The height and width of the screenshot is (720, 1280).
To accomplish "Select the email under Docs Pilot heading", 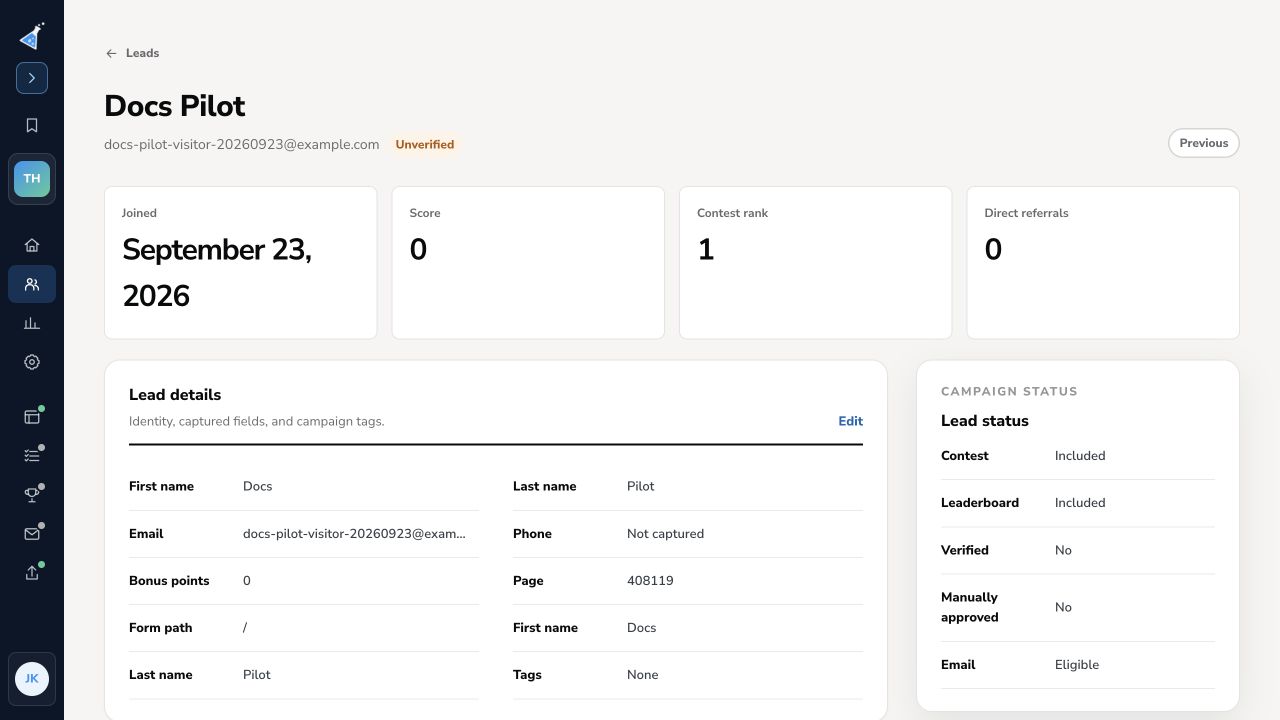I will pos(242,144).
